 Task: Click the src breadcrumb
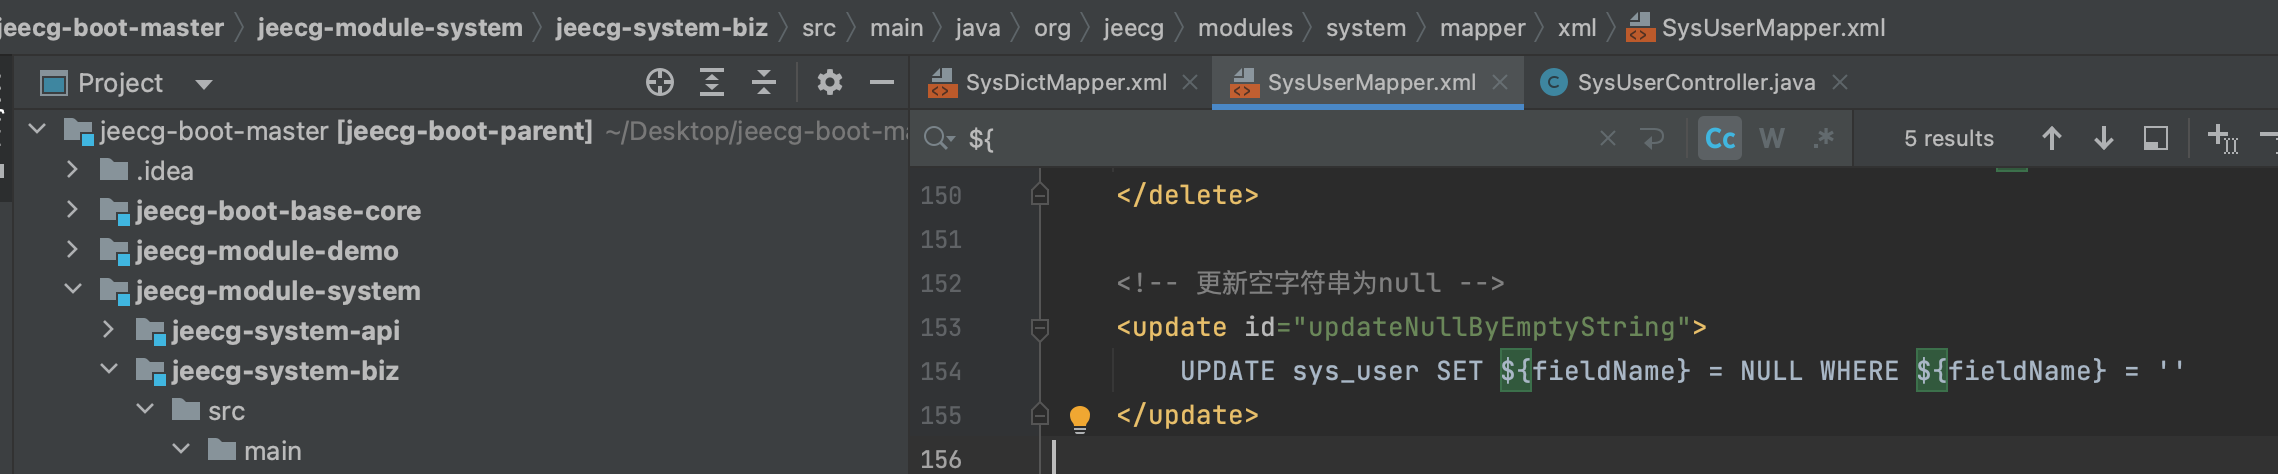tap(818, 27)
